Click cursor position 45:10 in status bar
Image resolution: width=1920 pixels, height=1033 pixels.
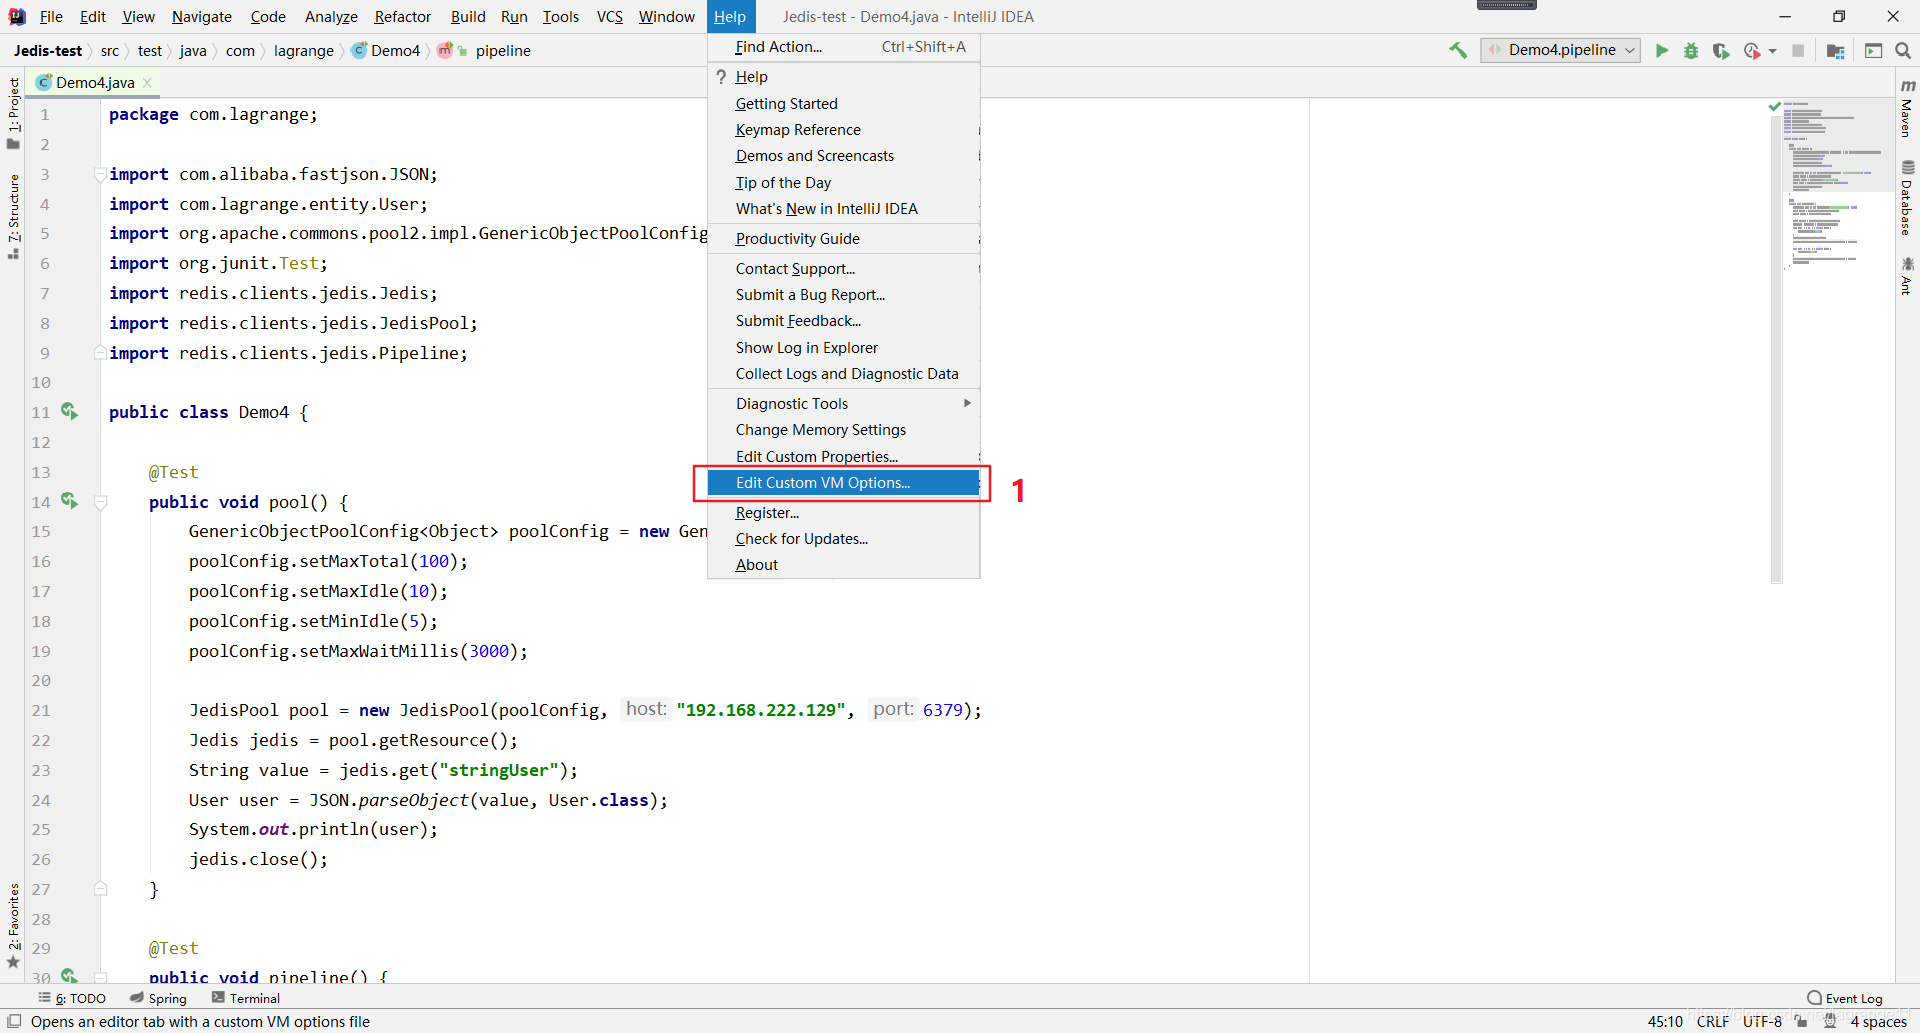coord(1665,1021)
